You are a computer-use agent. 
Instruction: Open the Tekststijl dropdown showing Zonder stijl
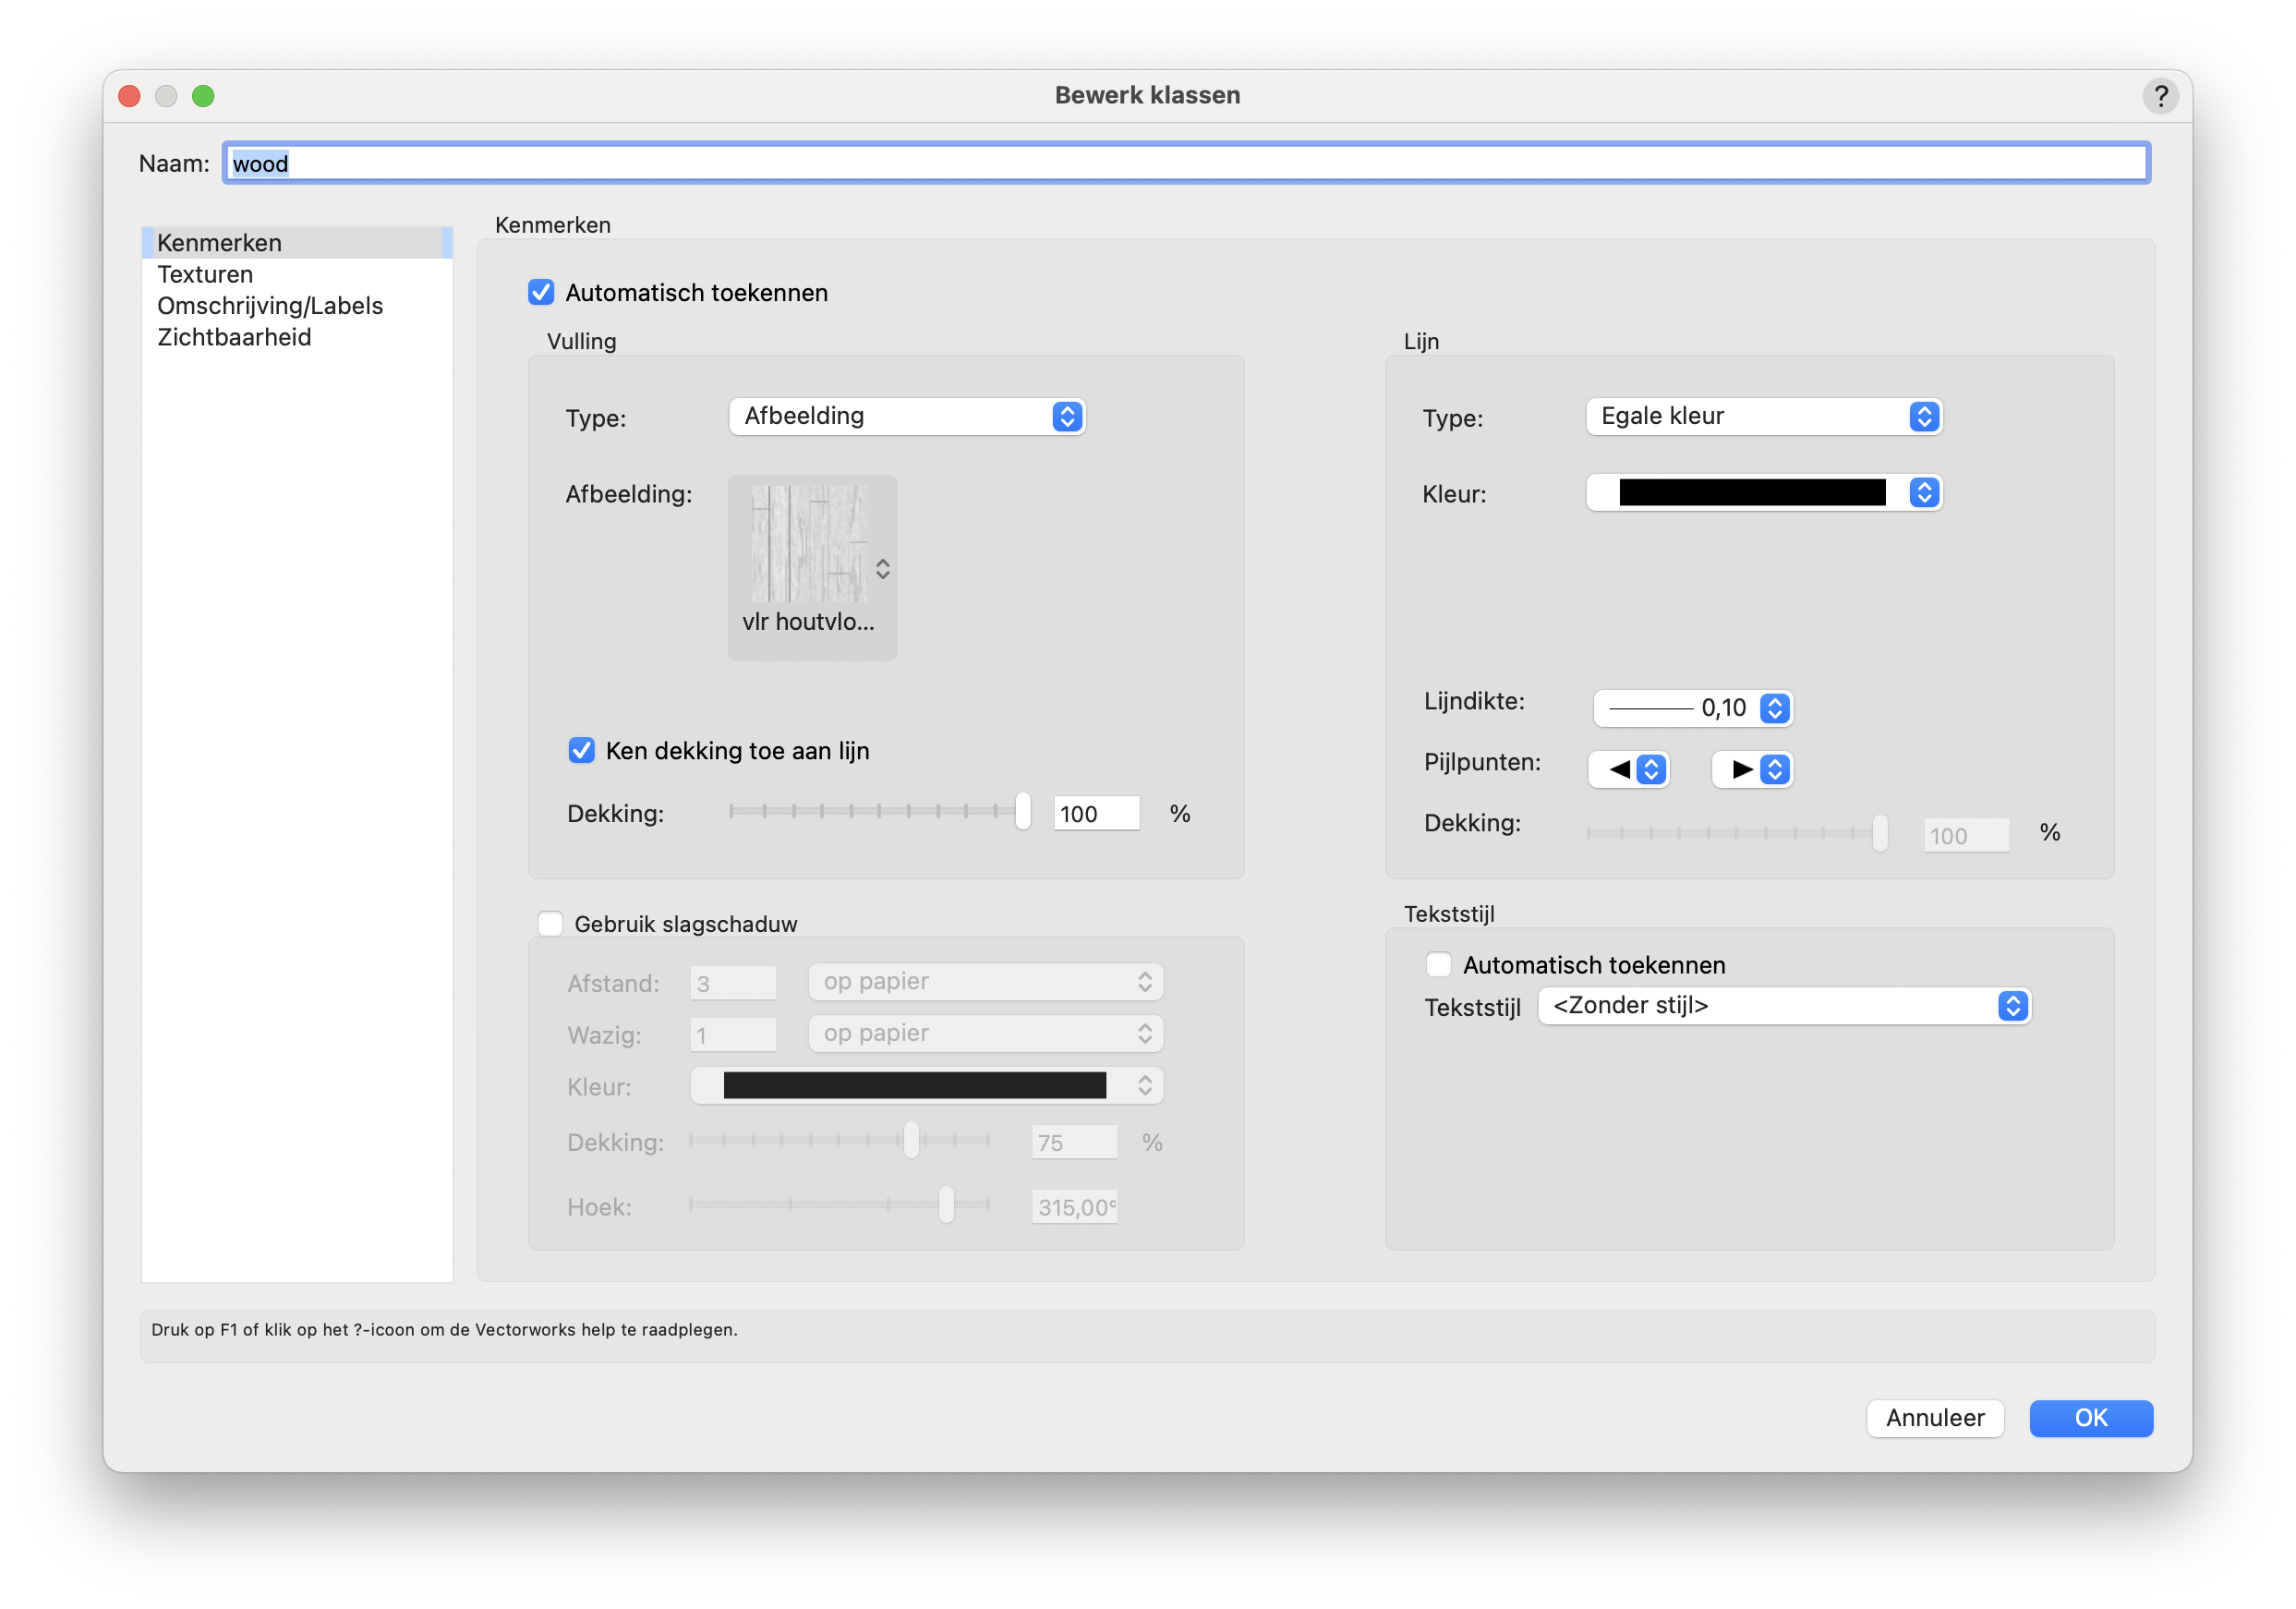click(x=1783, y=1006)
